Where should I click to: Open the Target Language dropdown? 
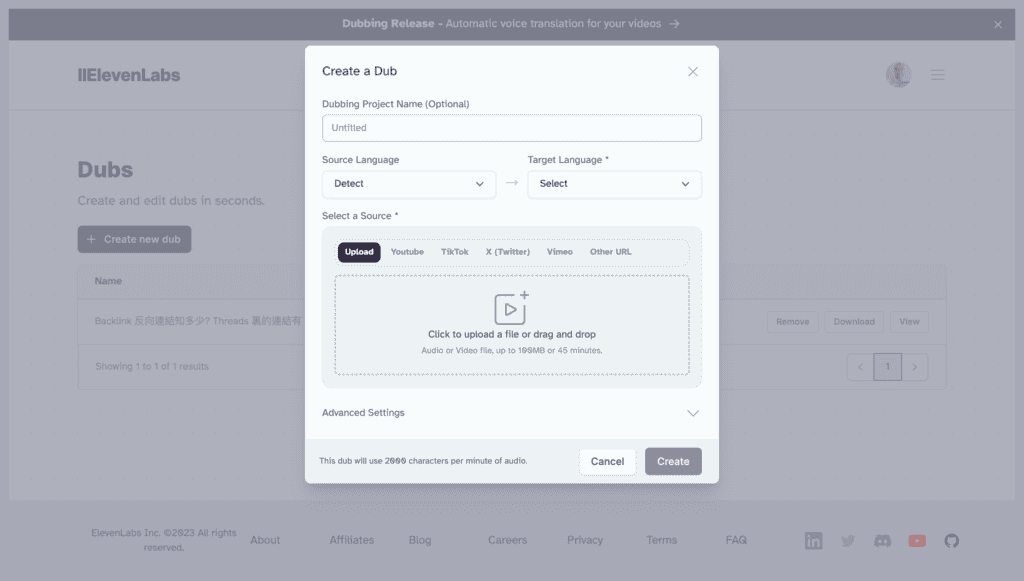pyautogui.click(x=615, y=184)
